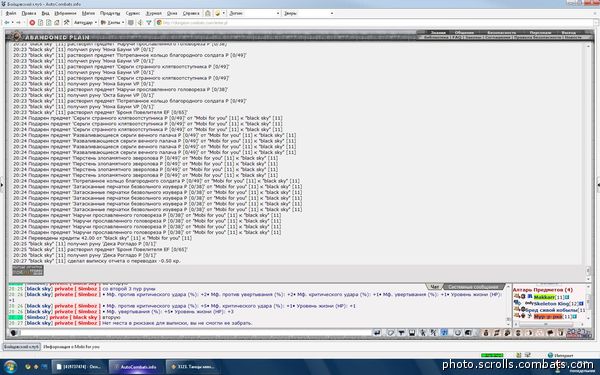Image resolution: width=600 pixels, height=375 pixels.
Task: Click the home icon after Справка
Action: coord(208,13)
